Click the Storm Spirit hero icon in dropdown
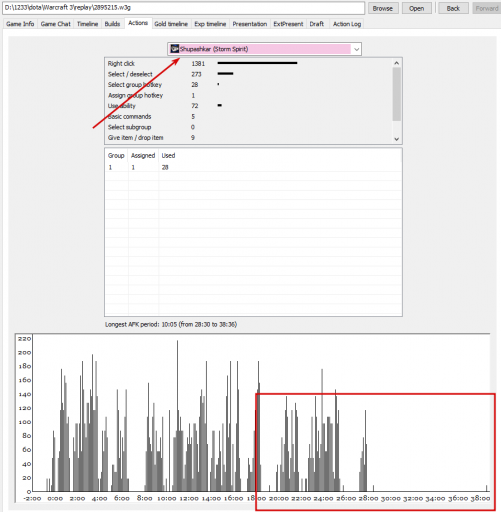 click(x=175, y=49)
